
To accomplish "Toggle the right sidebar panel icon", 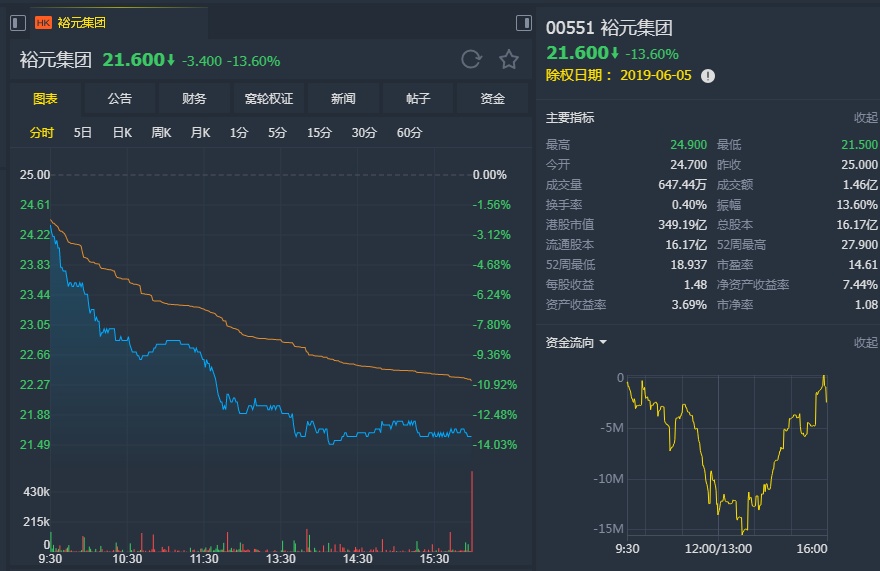I will (523, 22).
